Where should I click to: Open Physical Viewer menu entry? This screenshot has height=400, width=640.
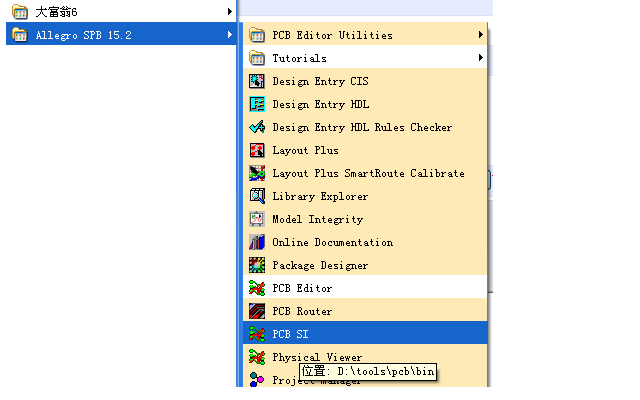(x=365, y=357)
